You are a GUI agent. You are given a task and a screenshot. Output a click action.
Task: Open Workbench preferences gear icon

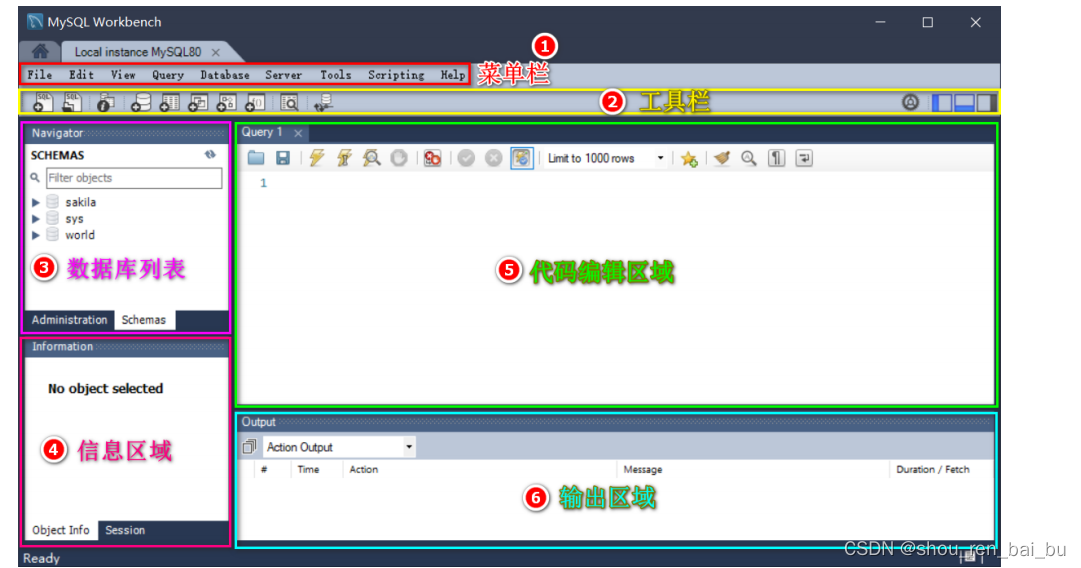(911, 103)
